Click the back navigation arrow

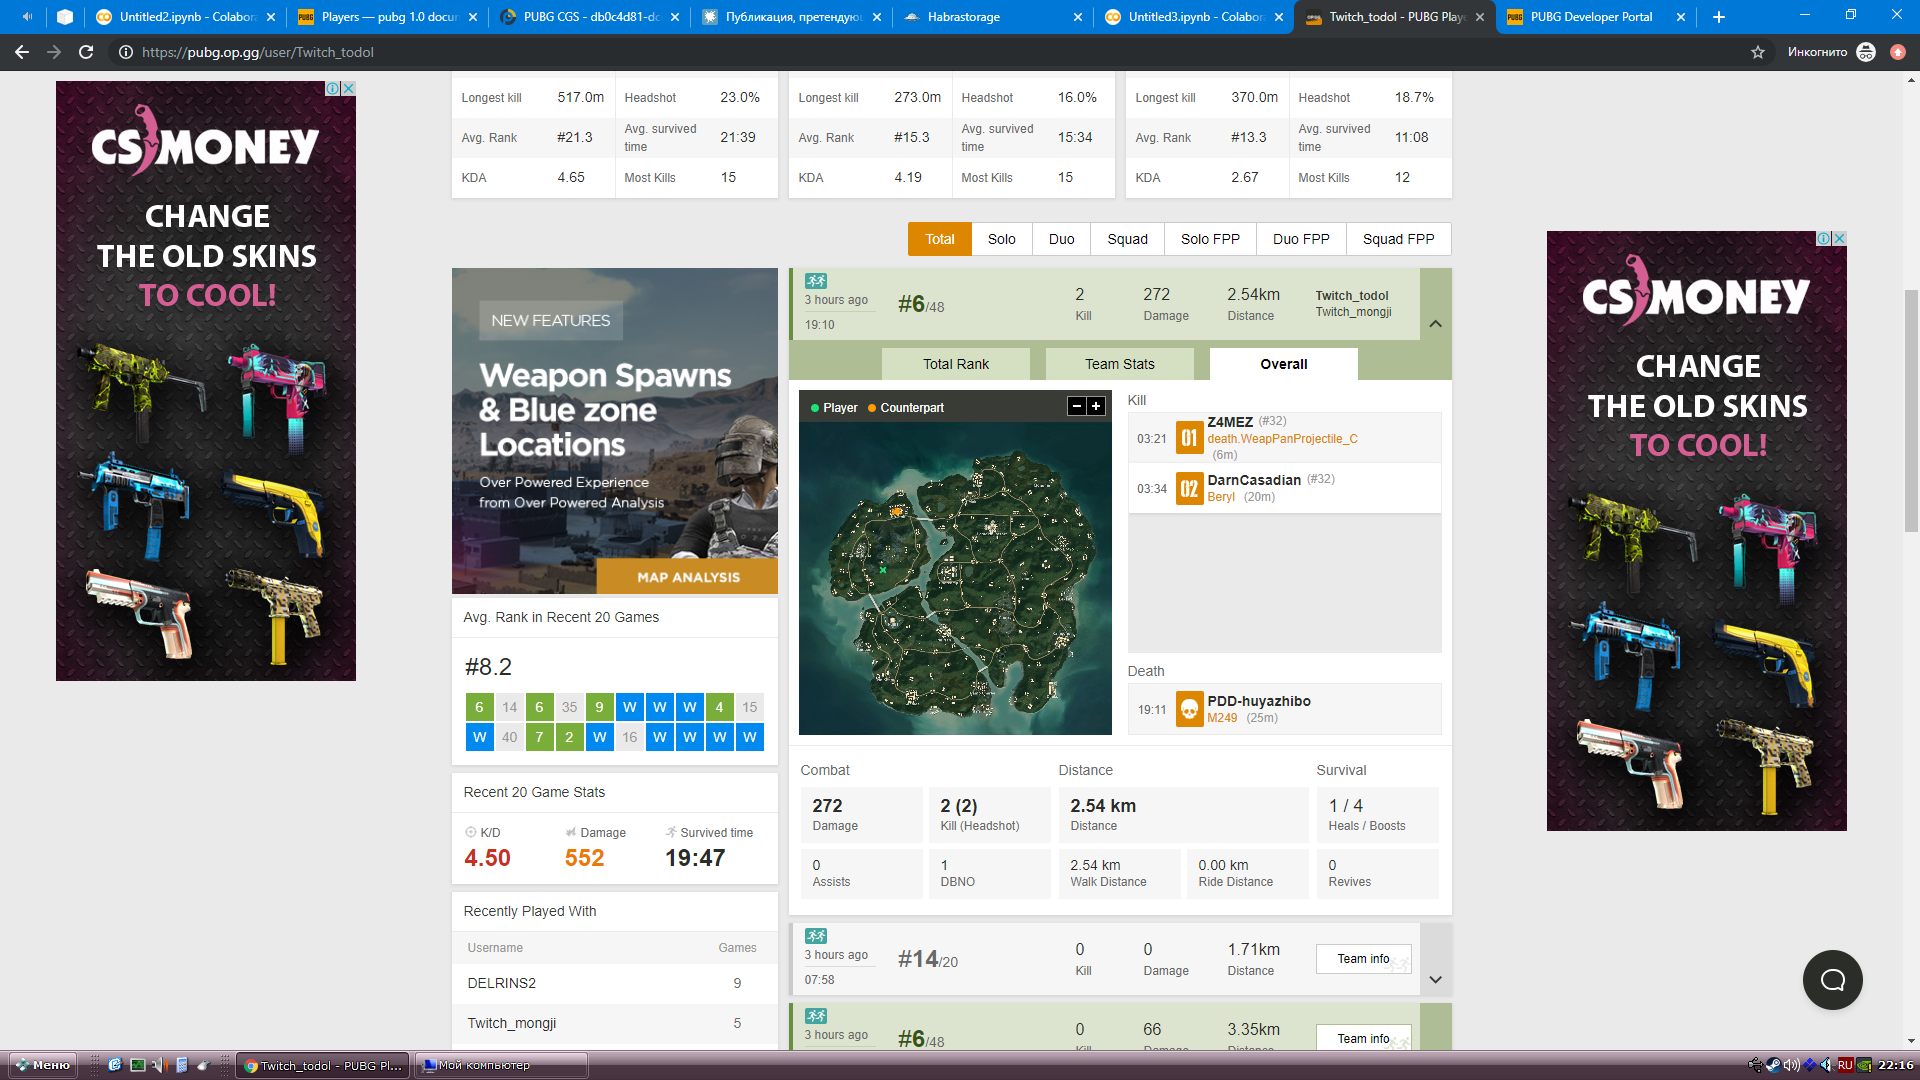[22, 52]
